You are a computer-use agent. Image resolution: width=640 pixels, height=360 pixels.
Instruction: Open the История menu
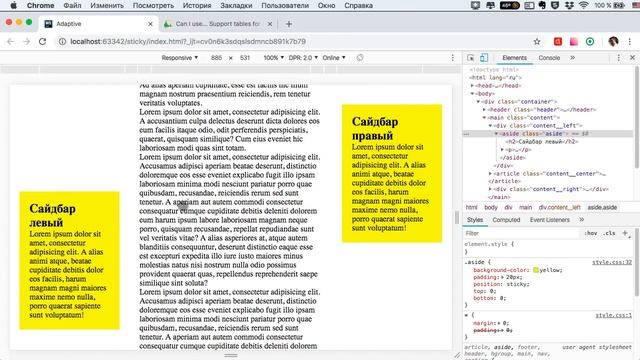pos(197,5)
